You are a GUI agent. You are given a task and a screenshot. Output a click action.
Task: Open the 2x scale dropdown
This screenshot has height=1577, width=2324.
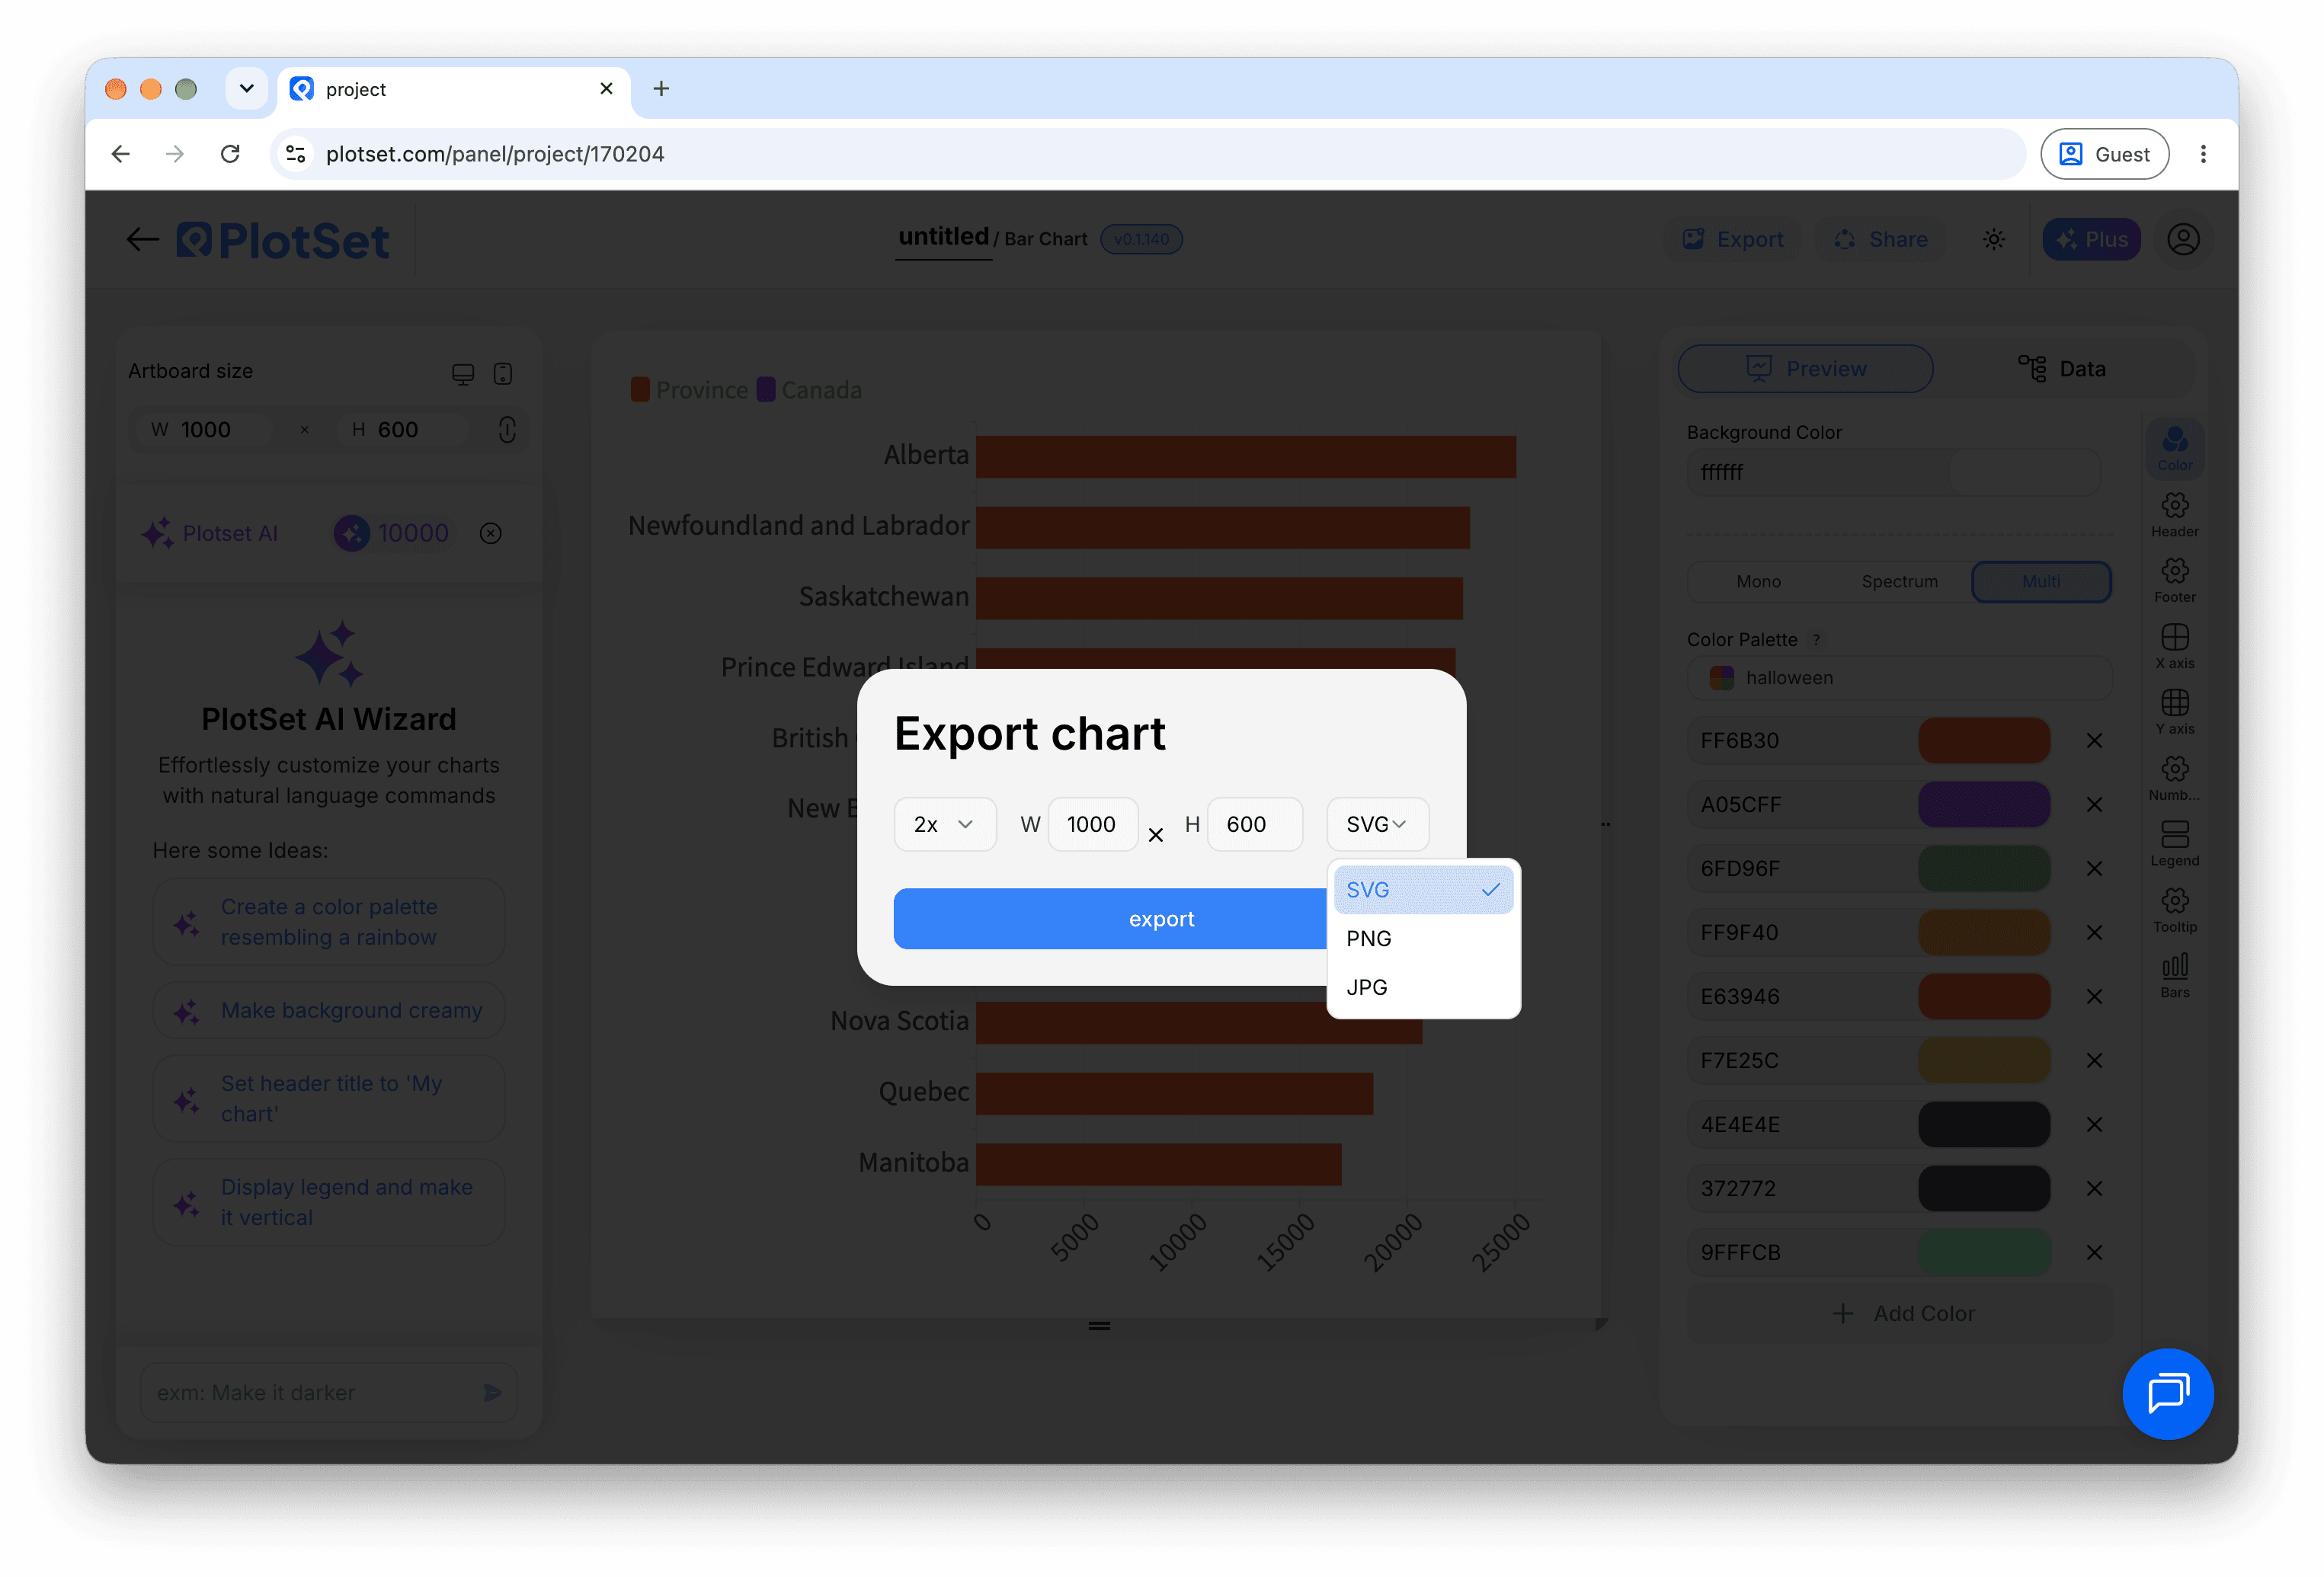coord(944,824)
